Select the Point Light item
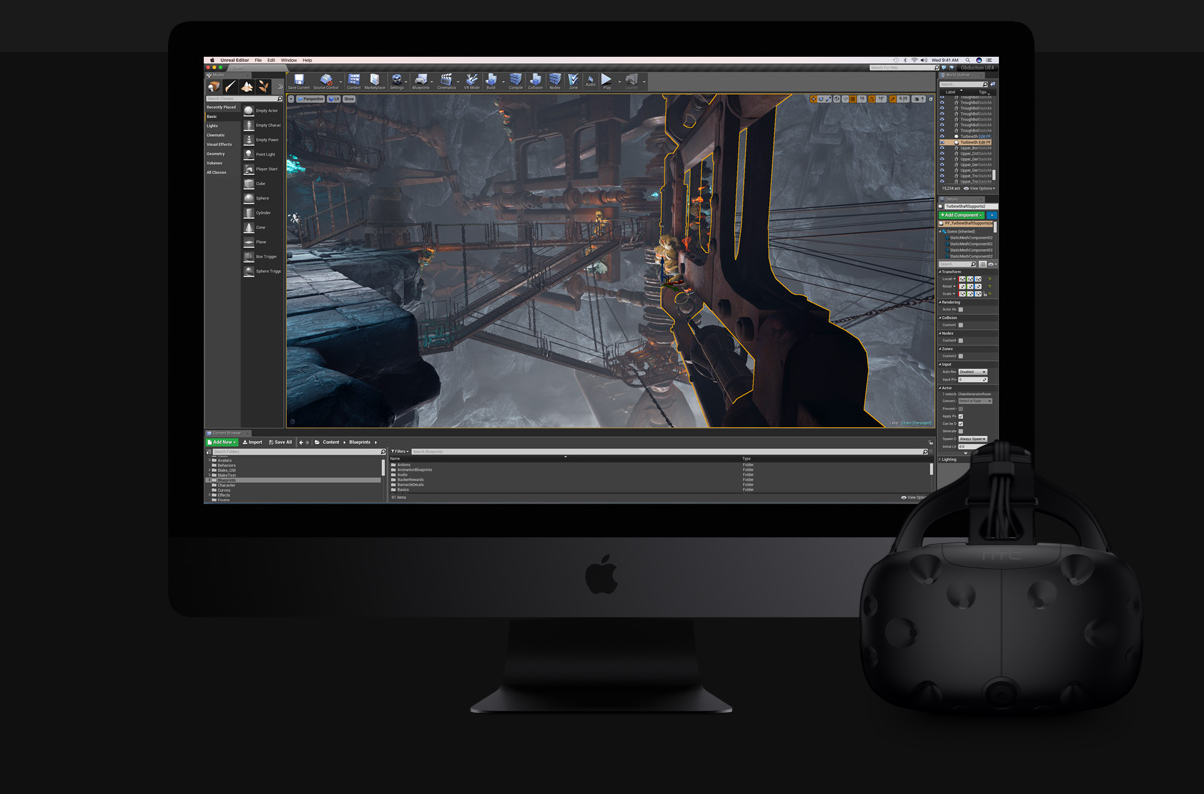The image size is (1204, 794). coord(264,154)
